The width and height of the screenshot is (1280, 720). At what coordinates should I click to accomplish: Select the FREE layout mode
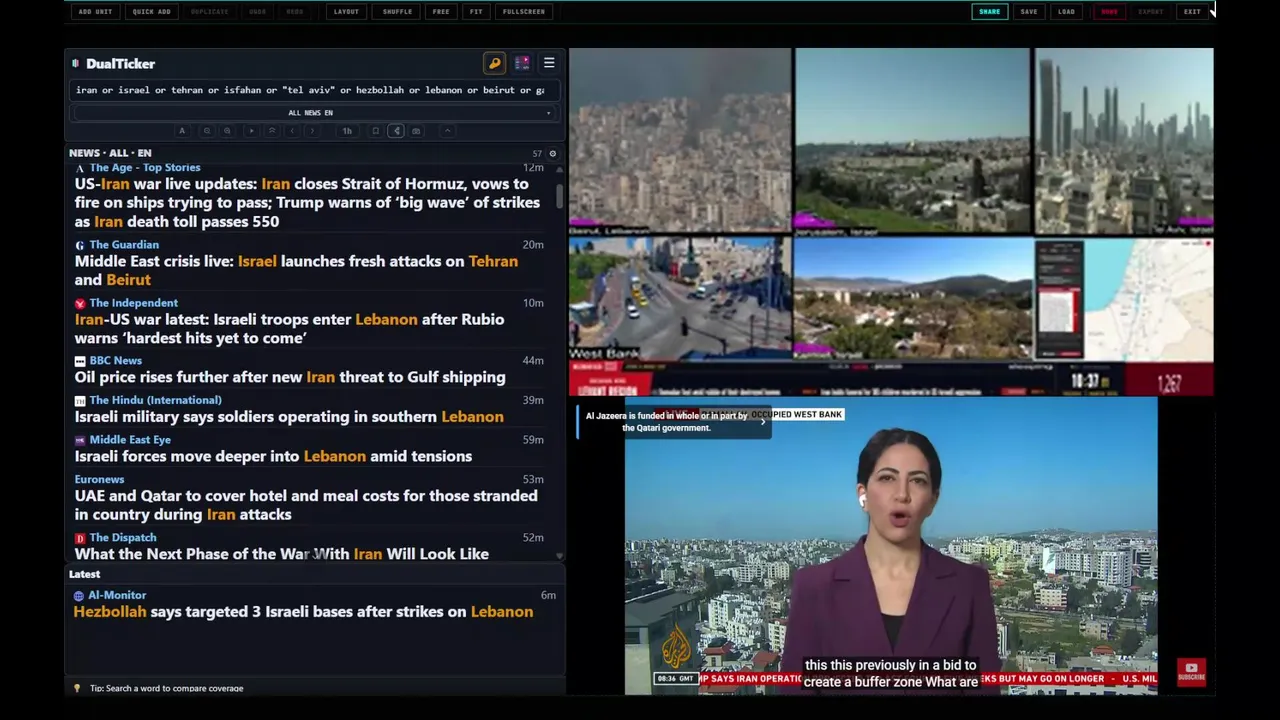441,12
